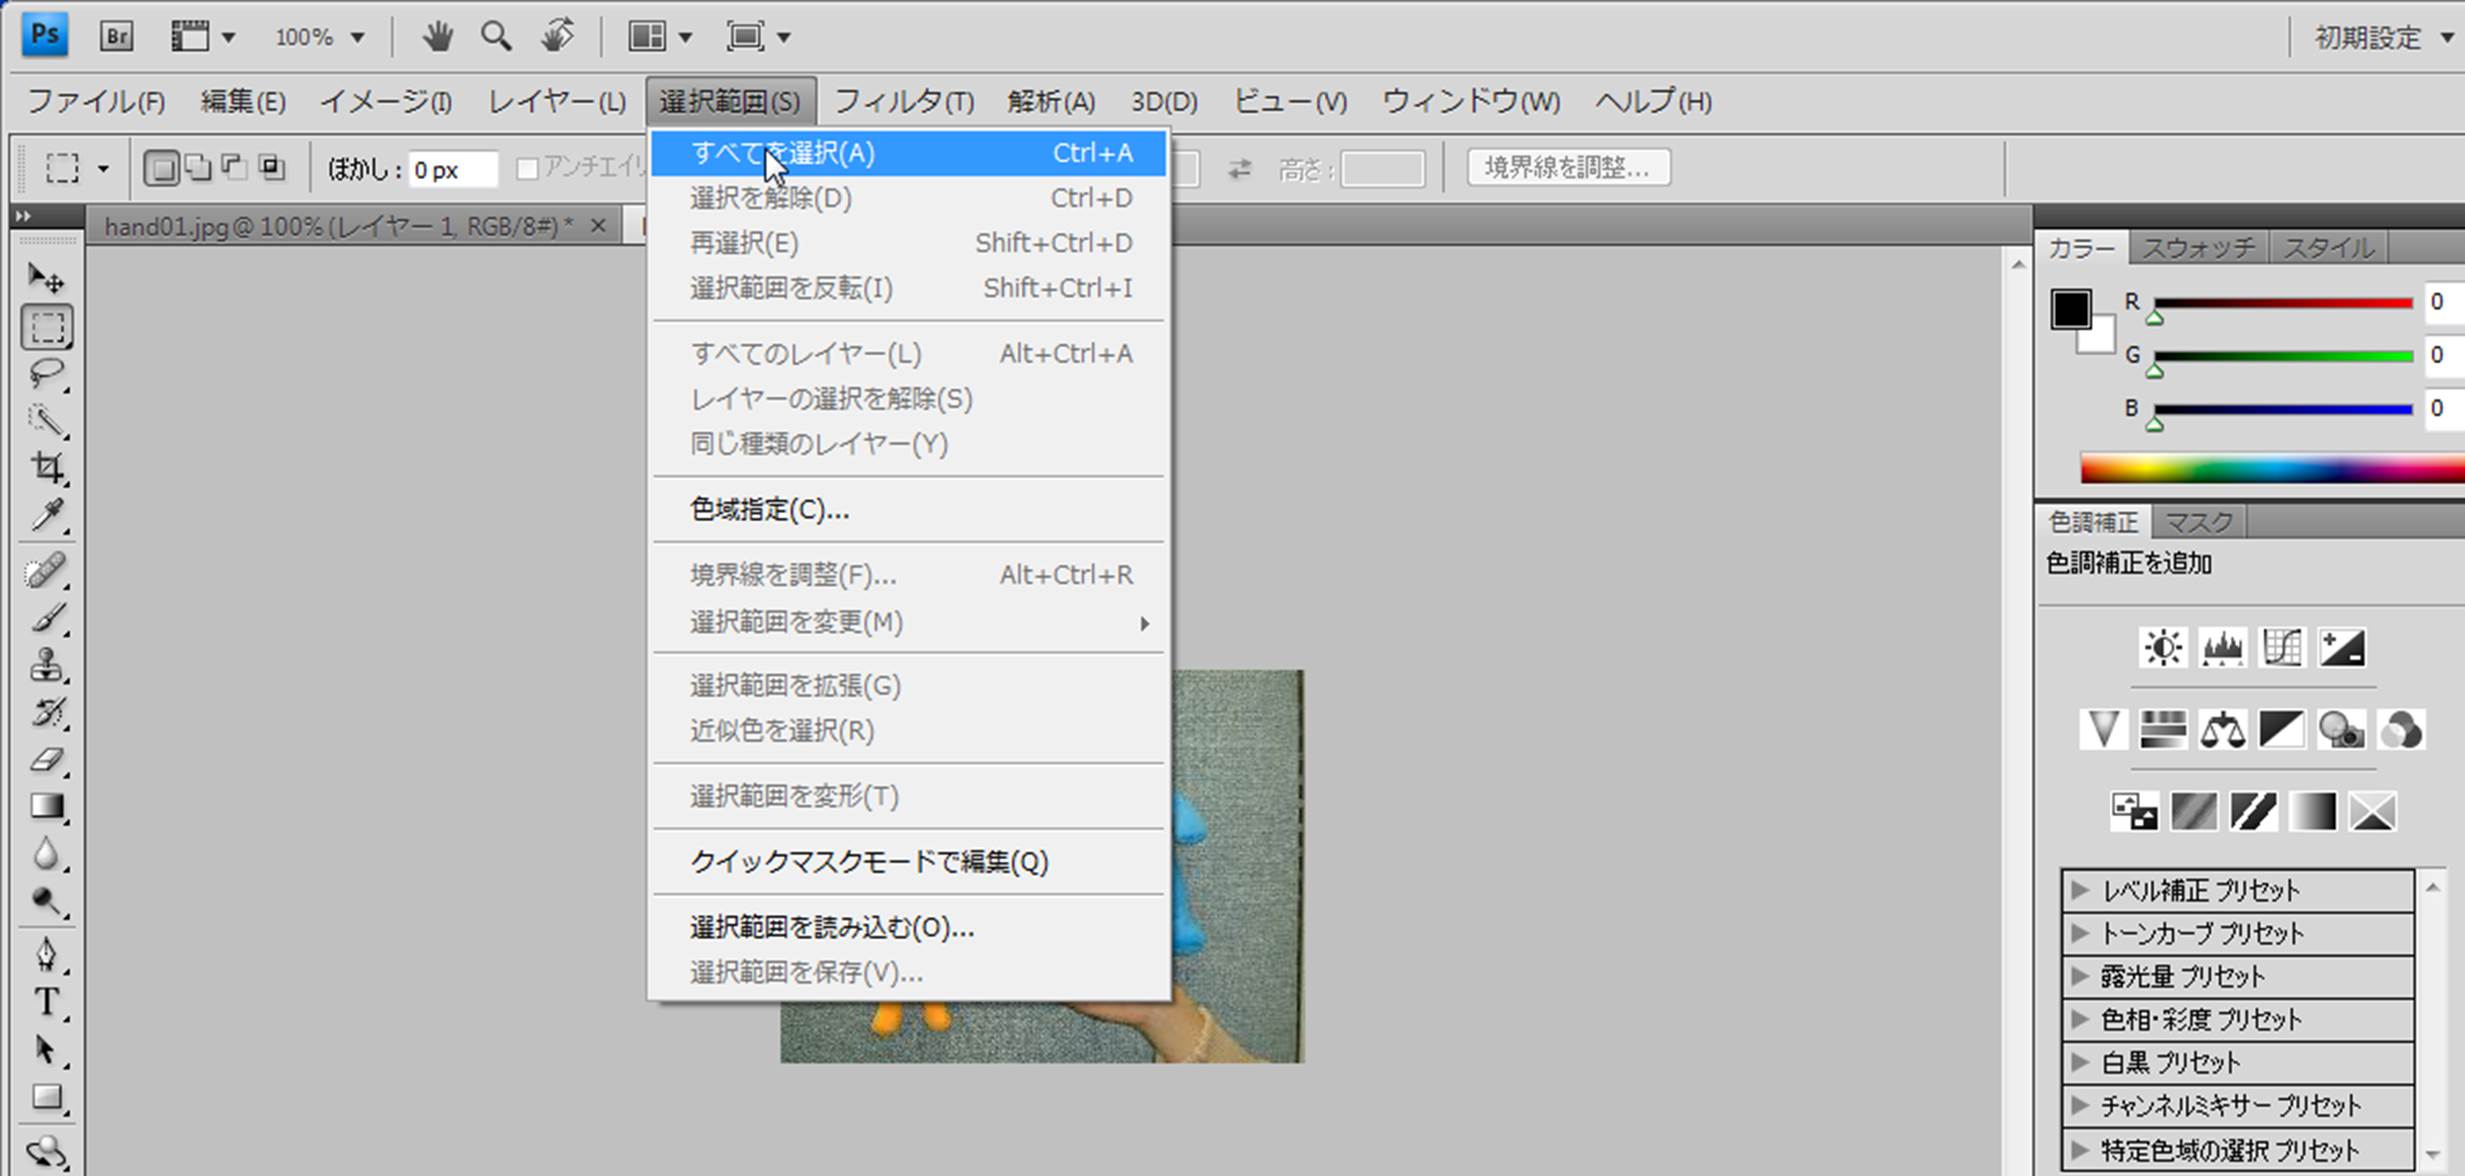2465x1176 pixels.
Task: Add a Brightness/Contrast adjustment
Action: click(x=2163, y=648)
